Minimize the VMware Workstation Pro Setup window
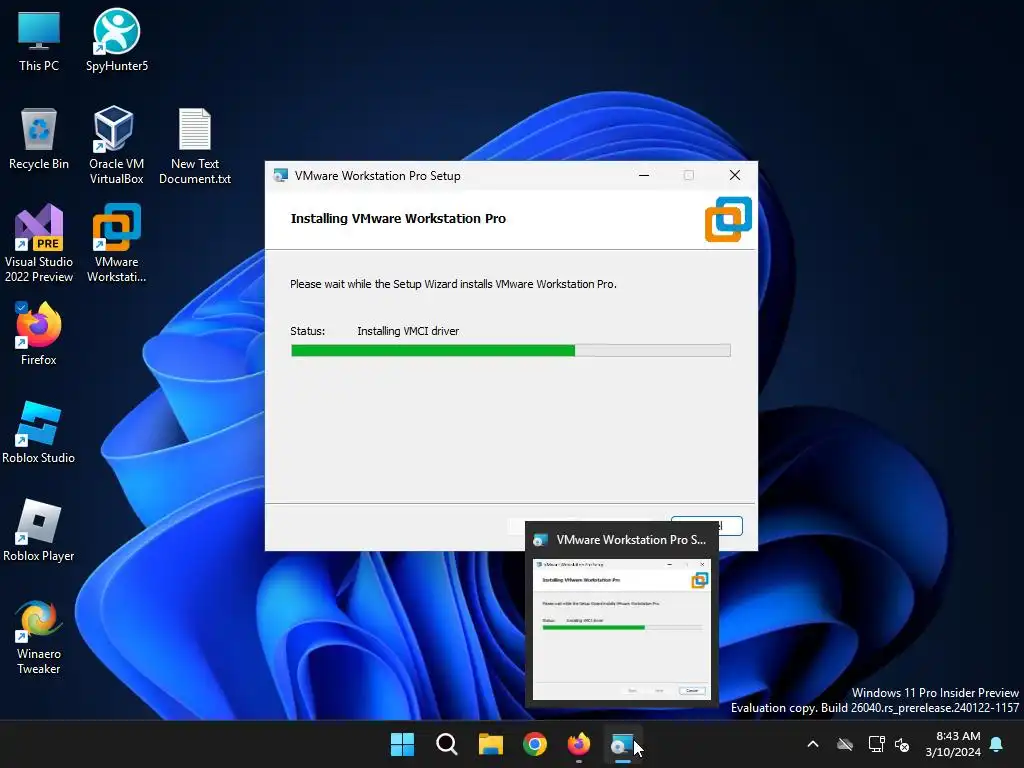The width and height of the screenshot is (1024, 768). [x=644, y=175]
